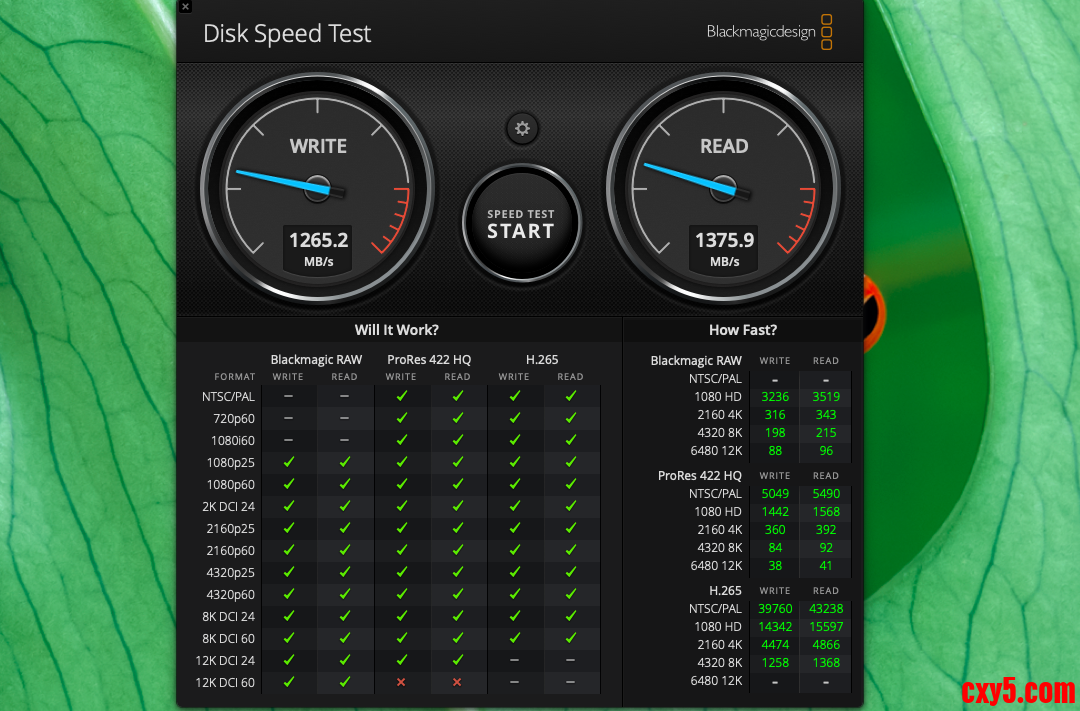Click the 'ProRes 422 HQ' section label in How Fast
Screen dimensions: 1080x711
(700, 476)
